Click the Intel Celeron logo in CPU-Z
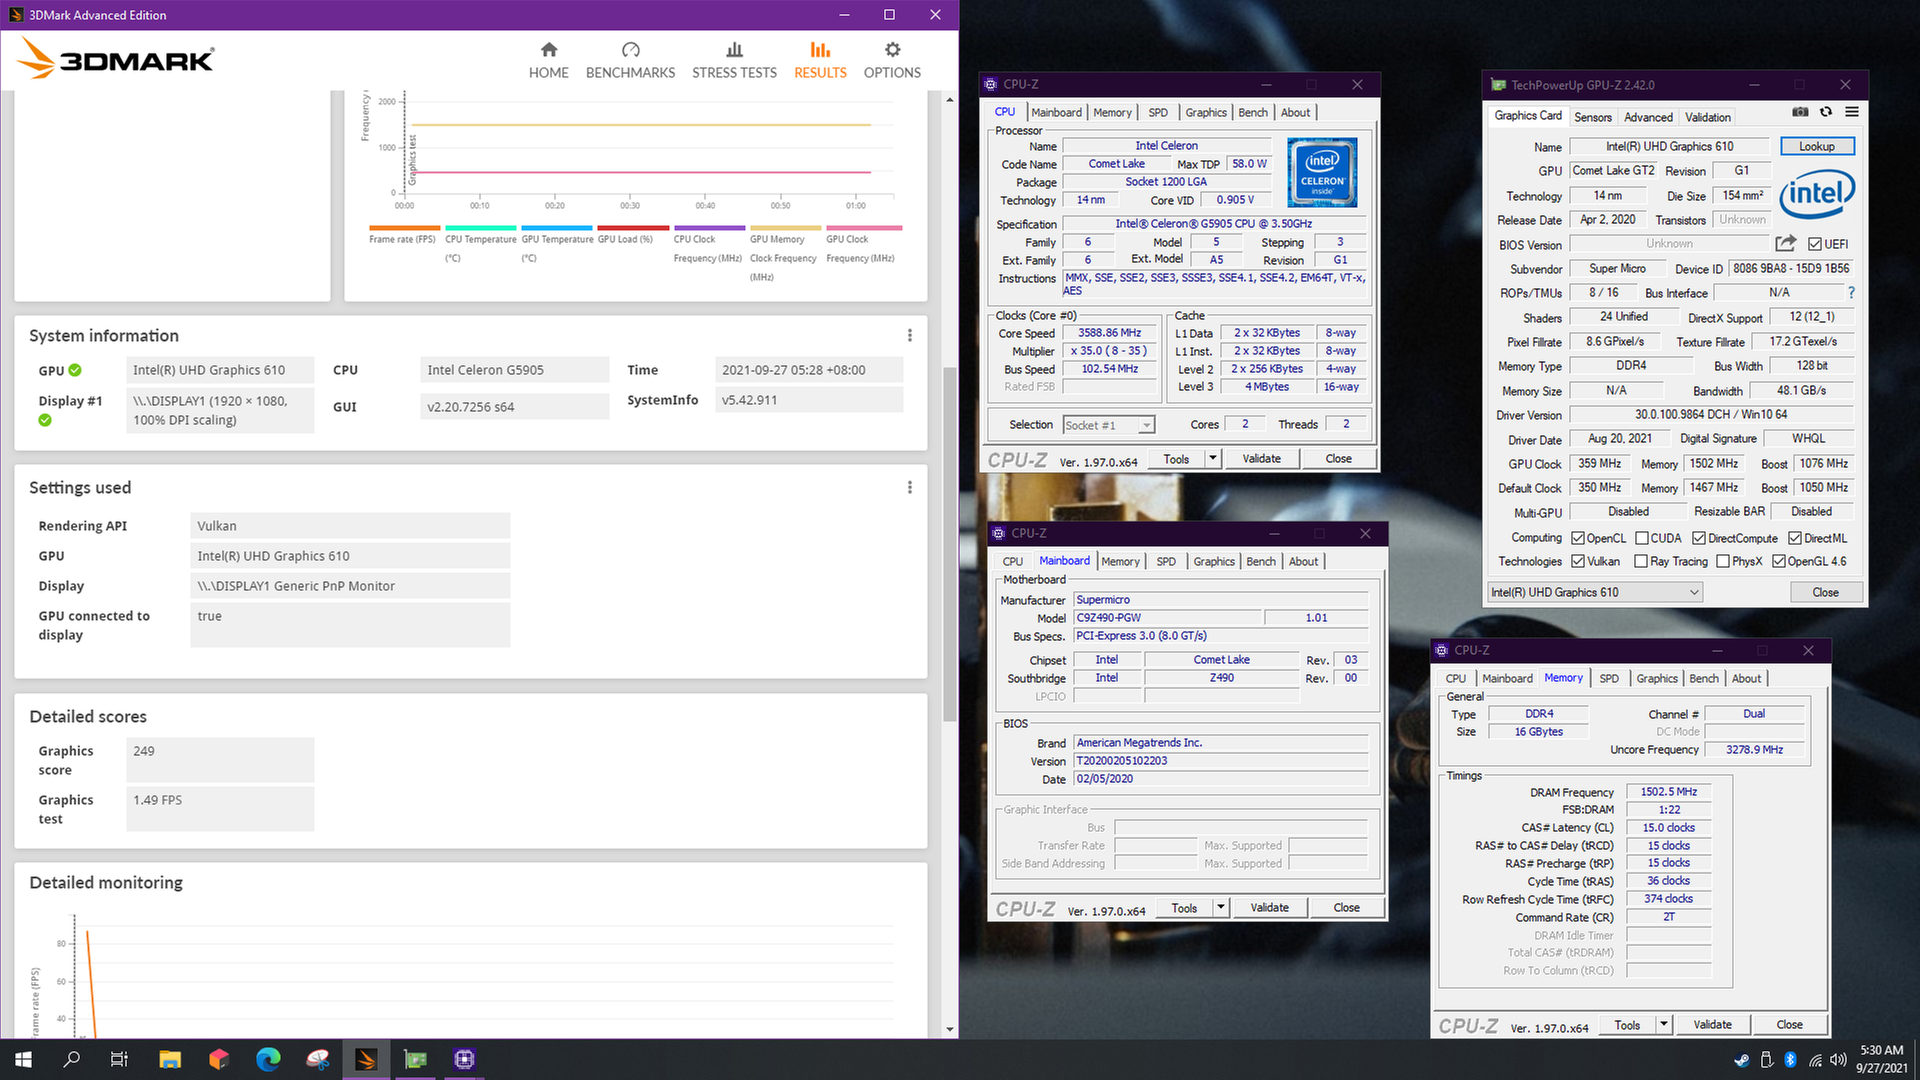Screen dimensions: 1920x1080 [x=1322, y=172]
